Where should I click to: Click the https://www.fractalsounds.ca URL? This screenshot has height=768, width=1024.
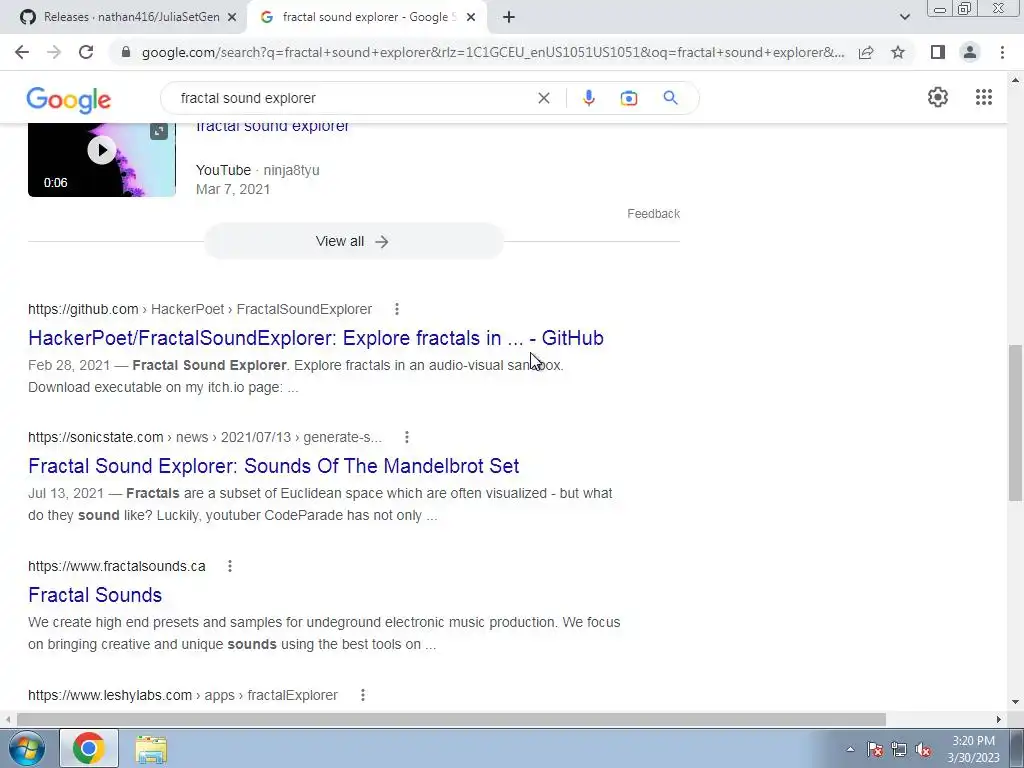117,566
